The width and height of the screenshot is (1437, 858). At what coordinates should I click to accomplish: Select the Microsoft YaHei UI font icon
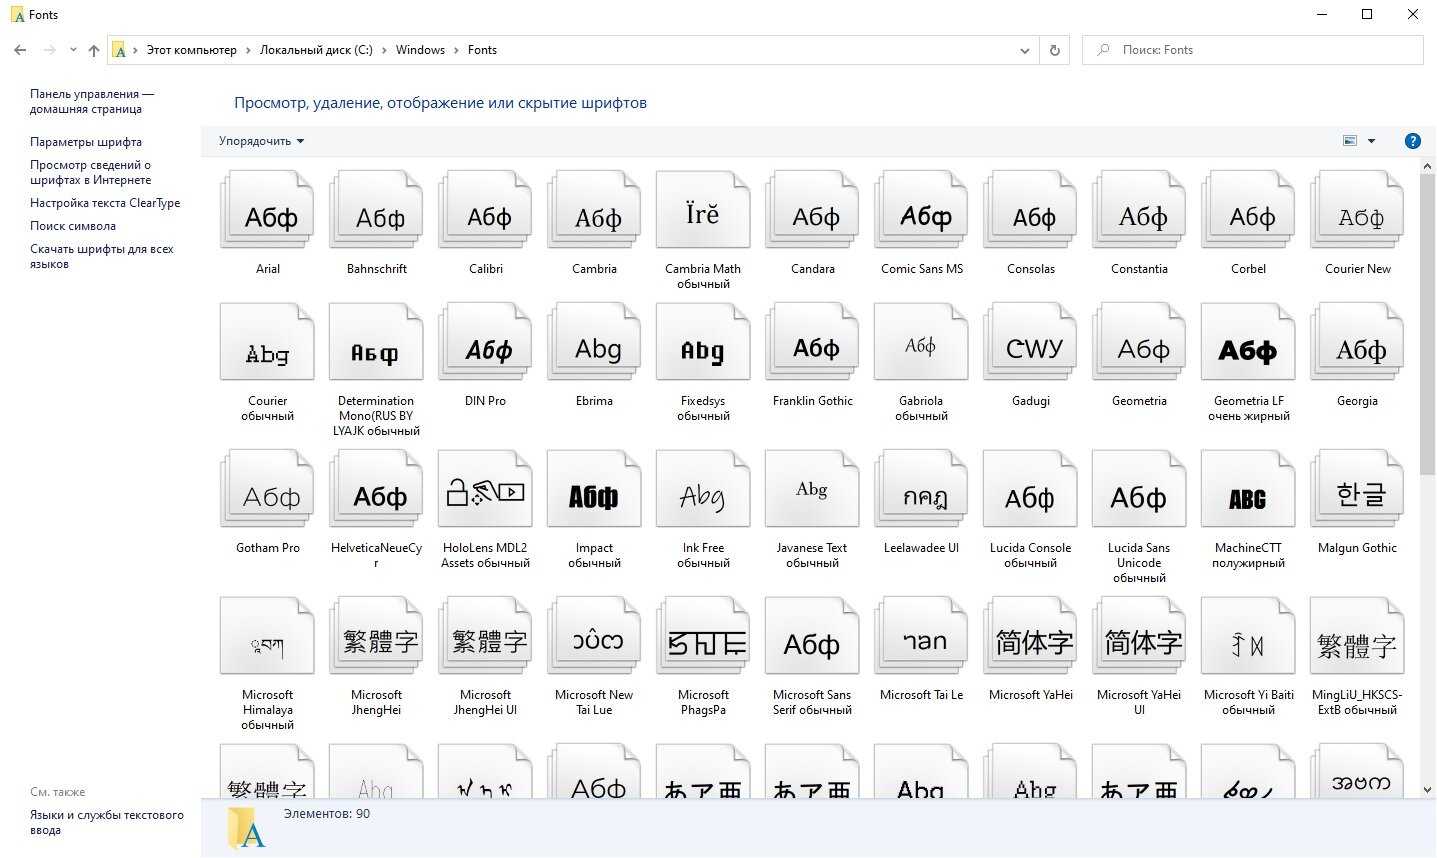point(1139,636)
